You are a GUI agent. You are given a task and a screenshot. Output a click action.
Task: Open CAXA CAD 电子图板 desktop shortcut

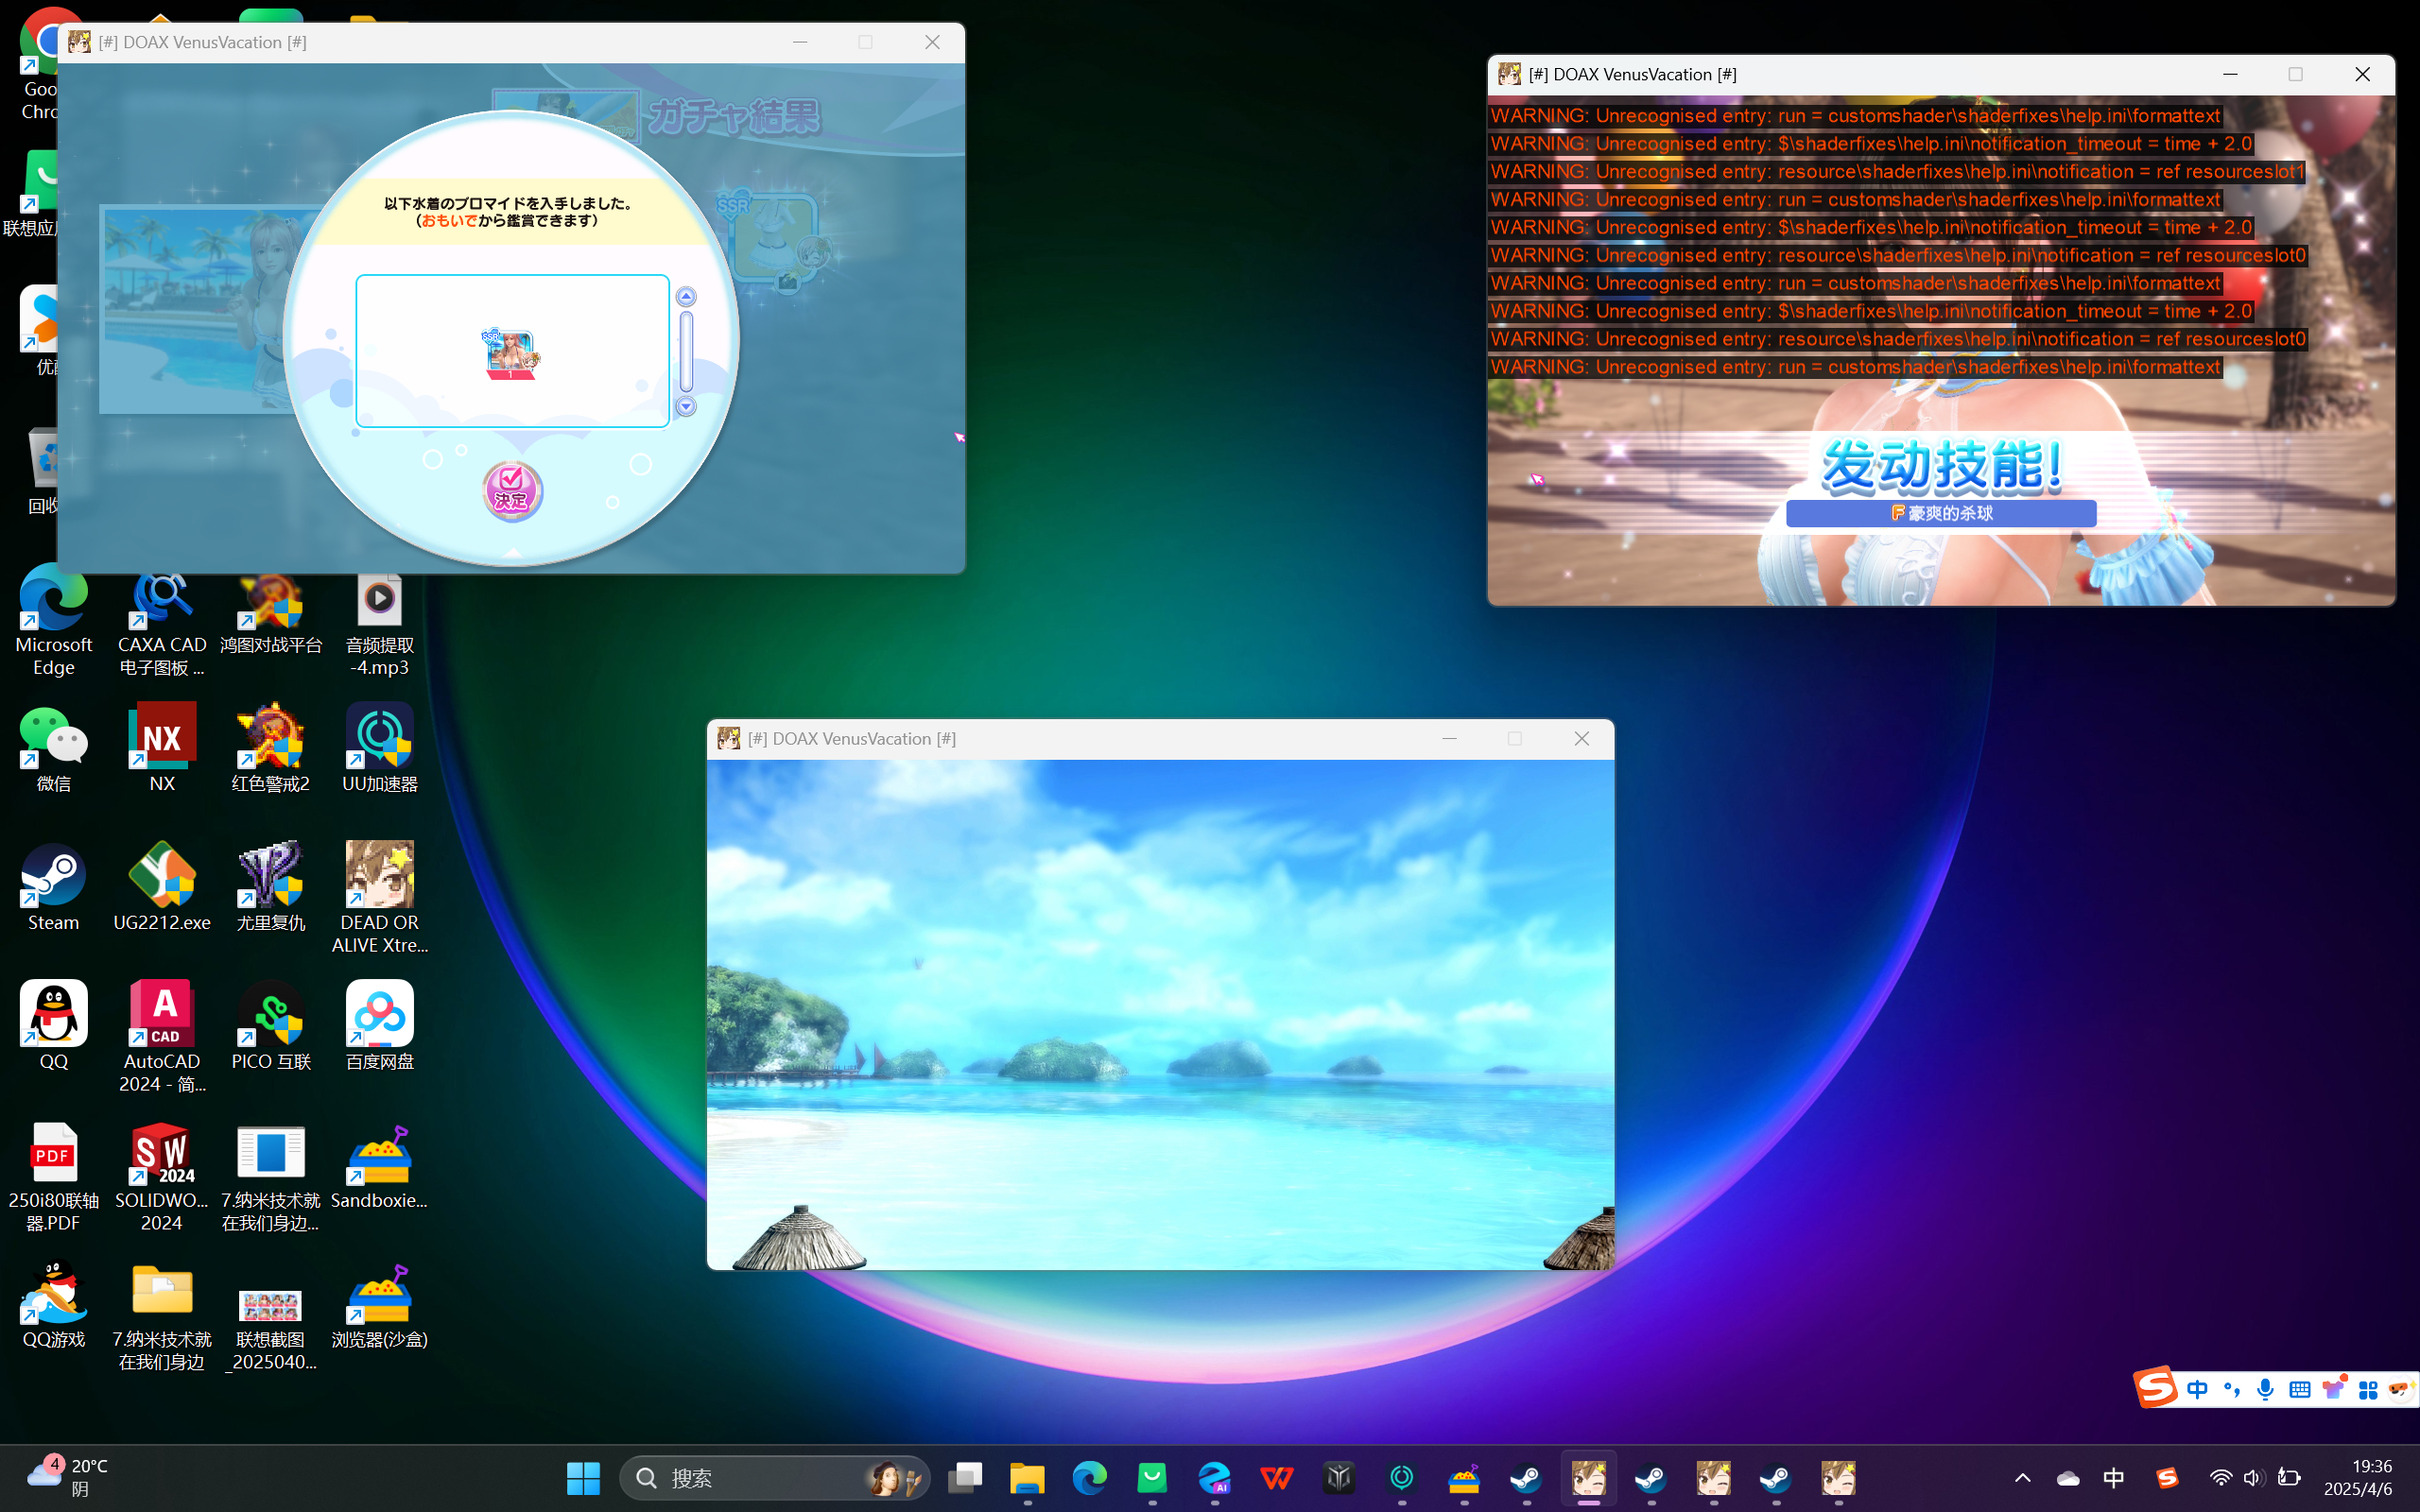pyautogui.click(x=162, y=621)
